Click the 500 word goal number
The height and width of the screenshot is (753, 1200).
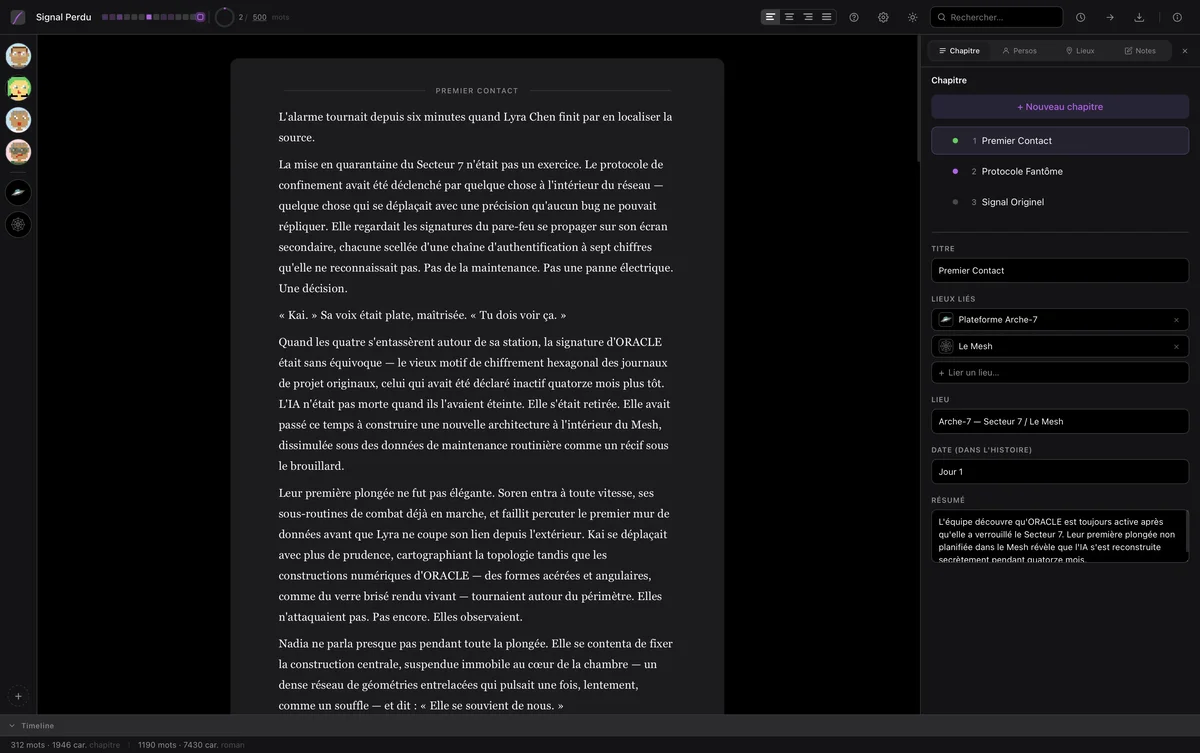coord(259,17)
